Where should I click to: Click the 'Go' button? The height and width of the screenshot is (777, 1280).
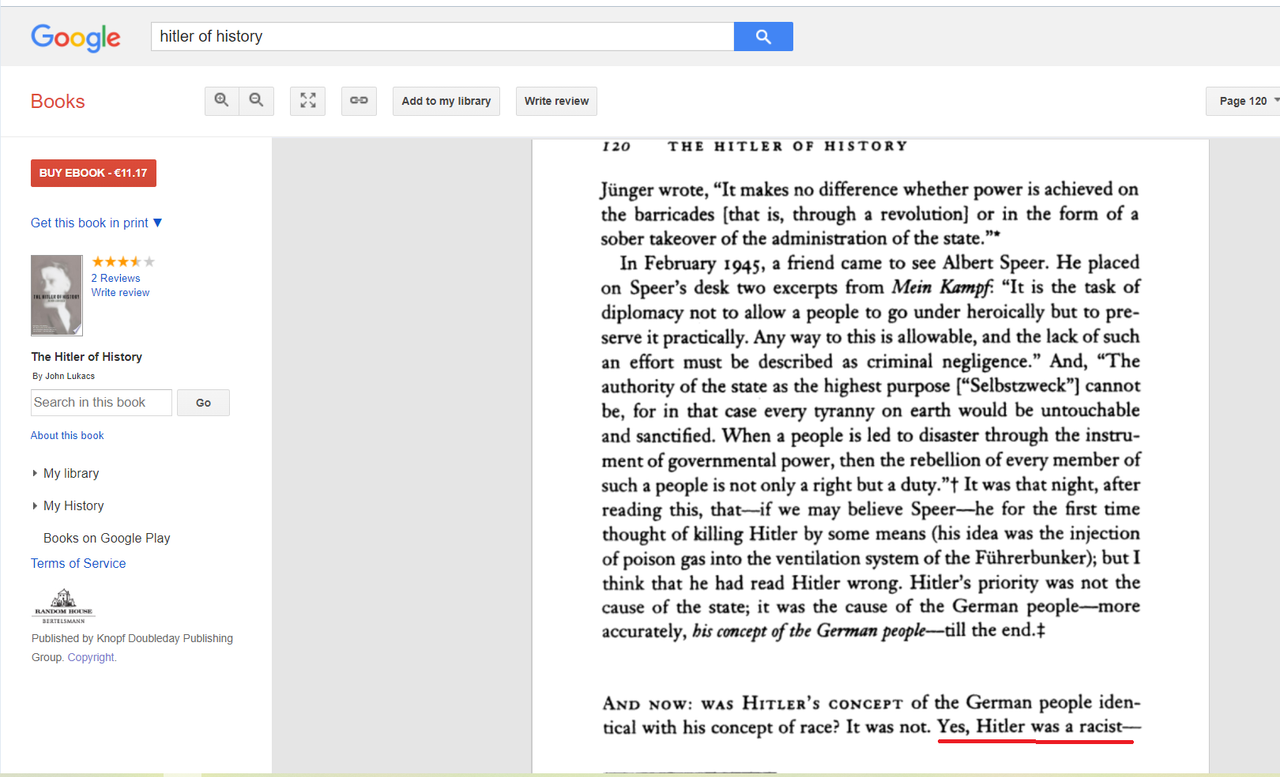203,402
